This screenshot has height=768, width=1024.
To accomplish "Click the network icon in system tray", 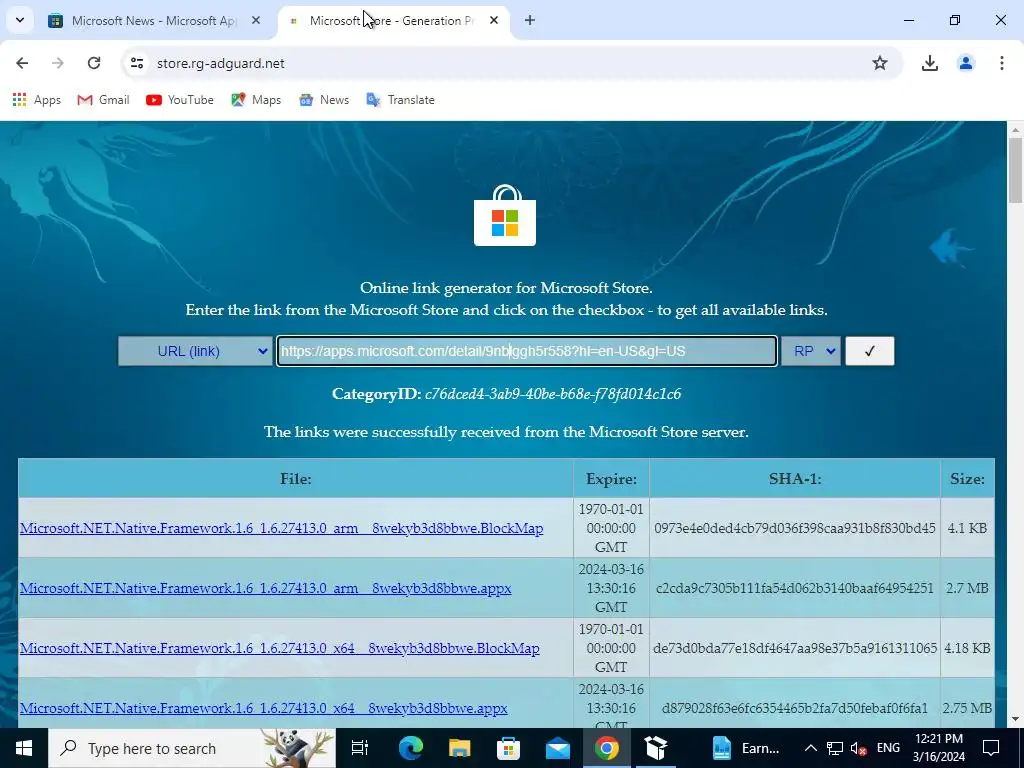I will tap(835, 748).
